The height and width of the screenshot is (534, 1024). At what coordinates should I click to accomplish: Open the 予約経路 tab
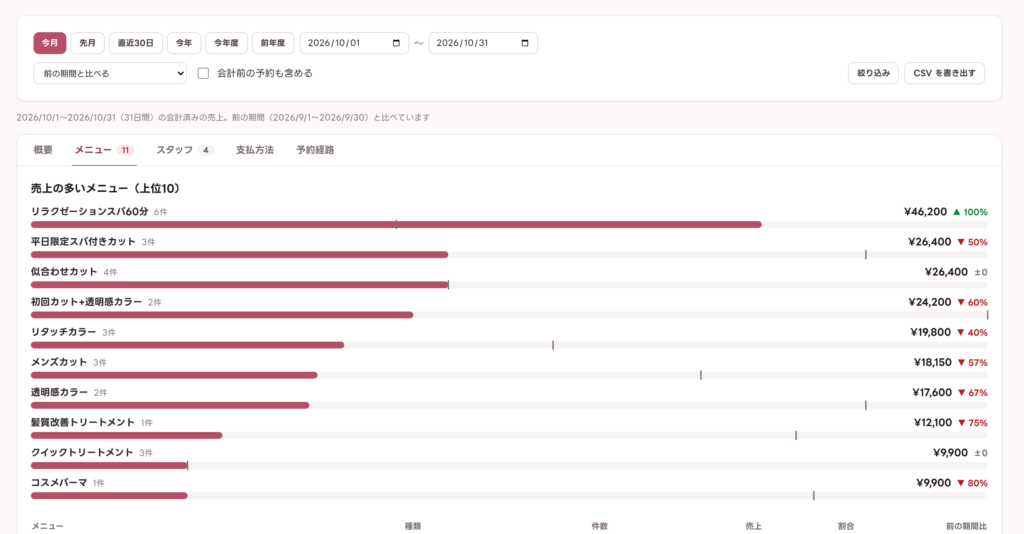pyautogui.click(x=315, y=150)
